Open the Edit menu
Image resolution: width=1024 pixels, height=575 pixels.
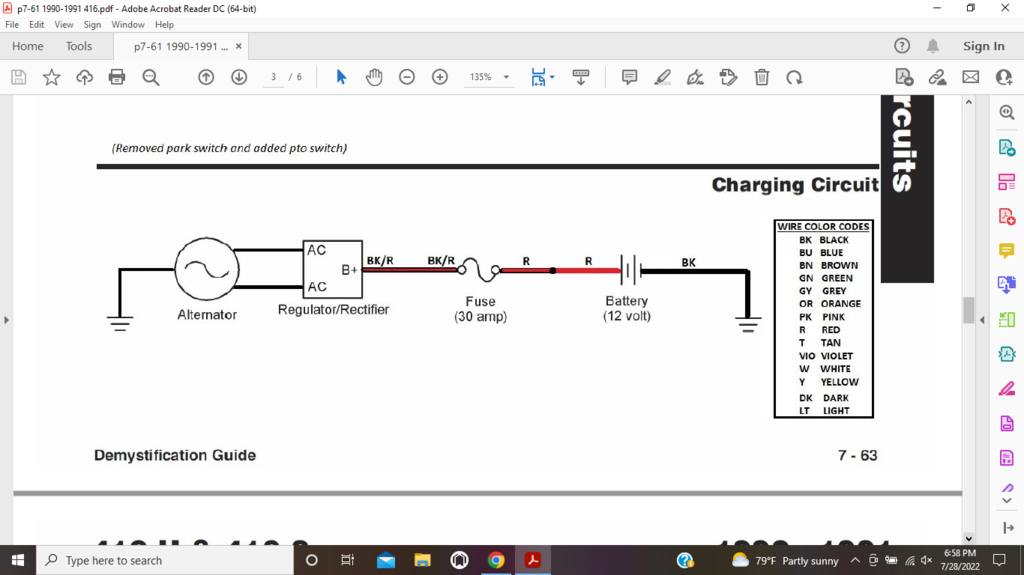click(37, 24)
